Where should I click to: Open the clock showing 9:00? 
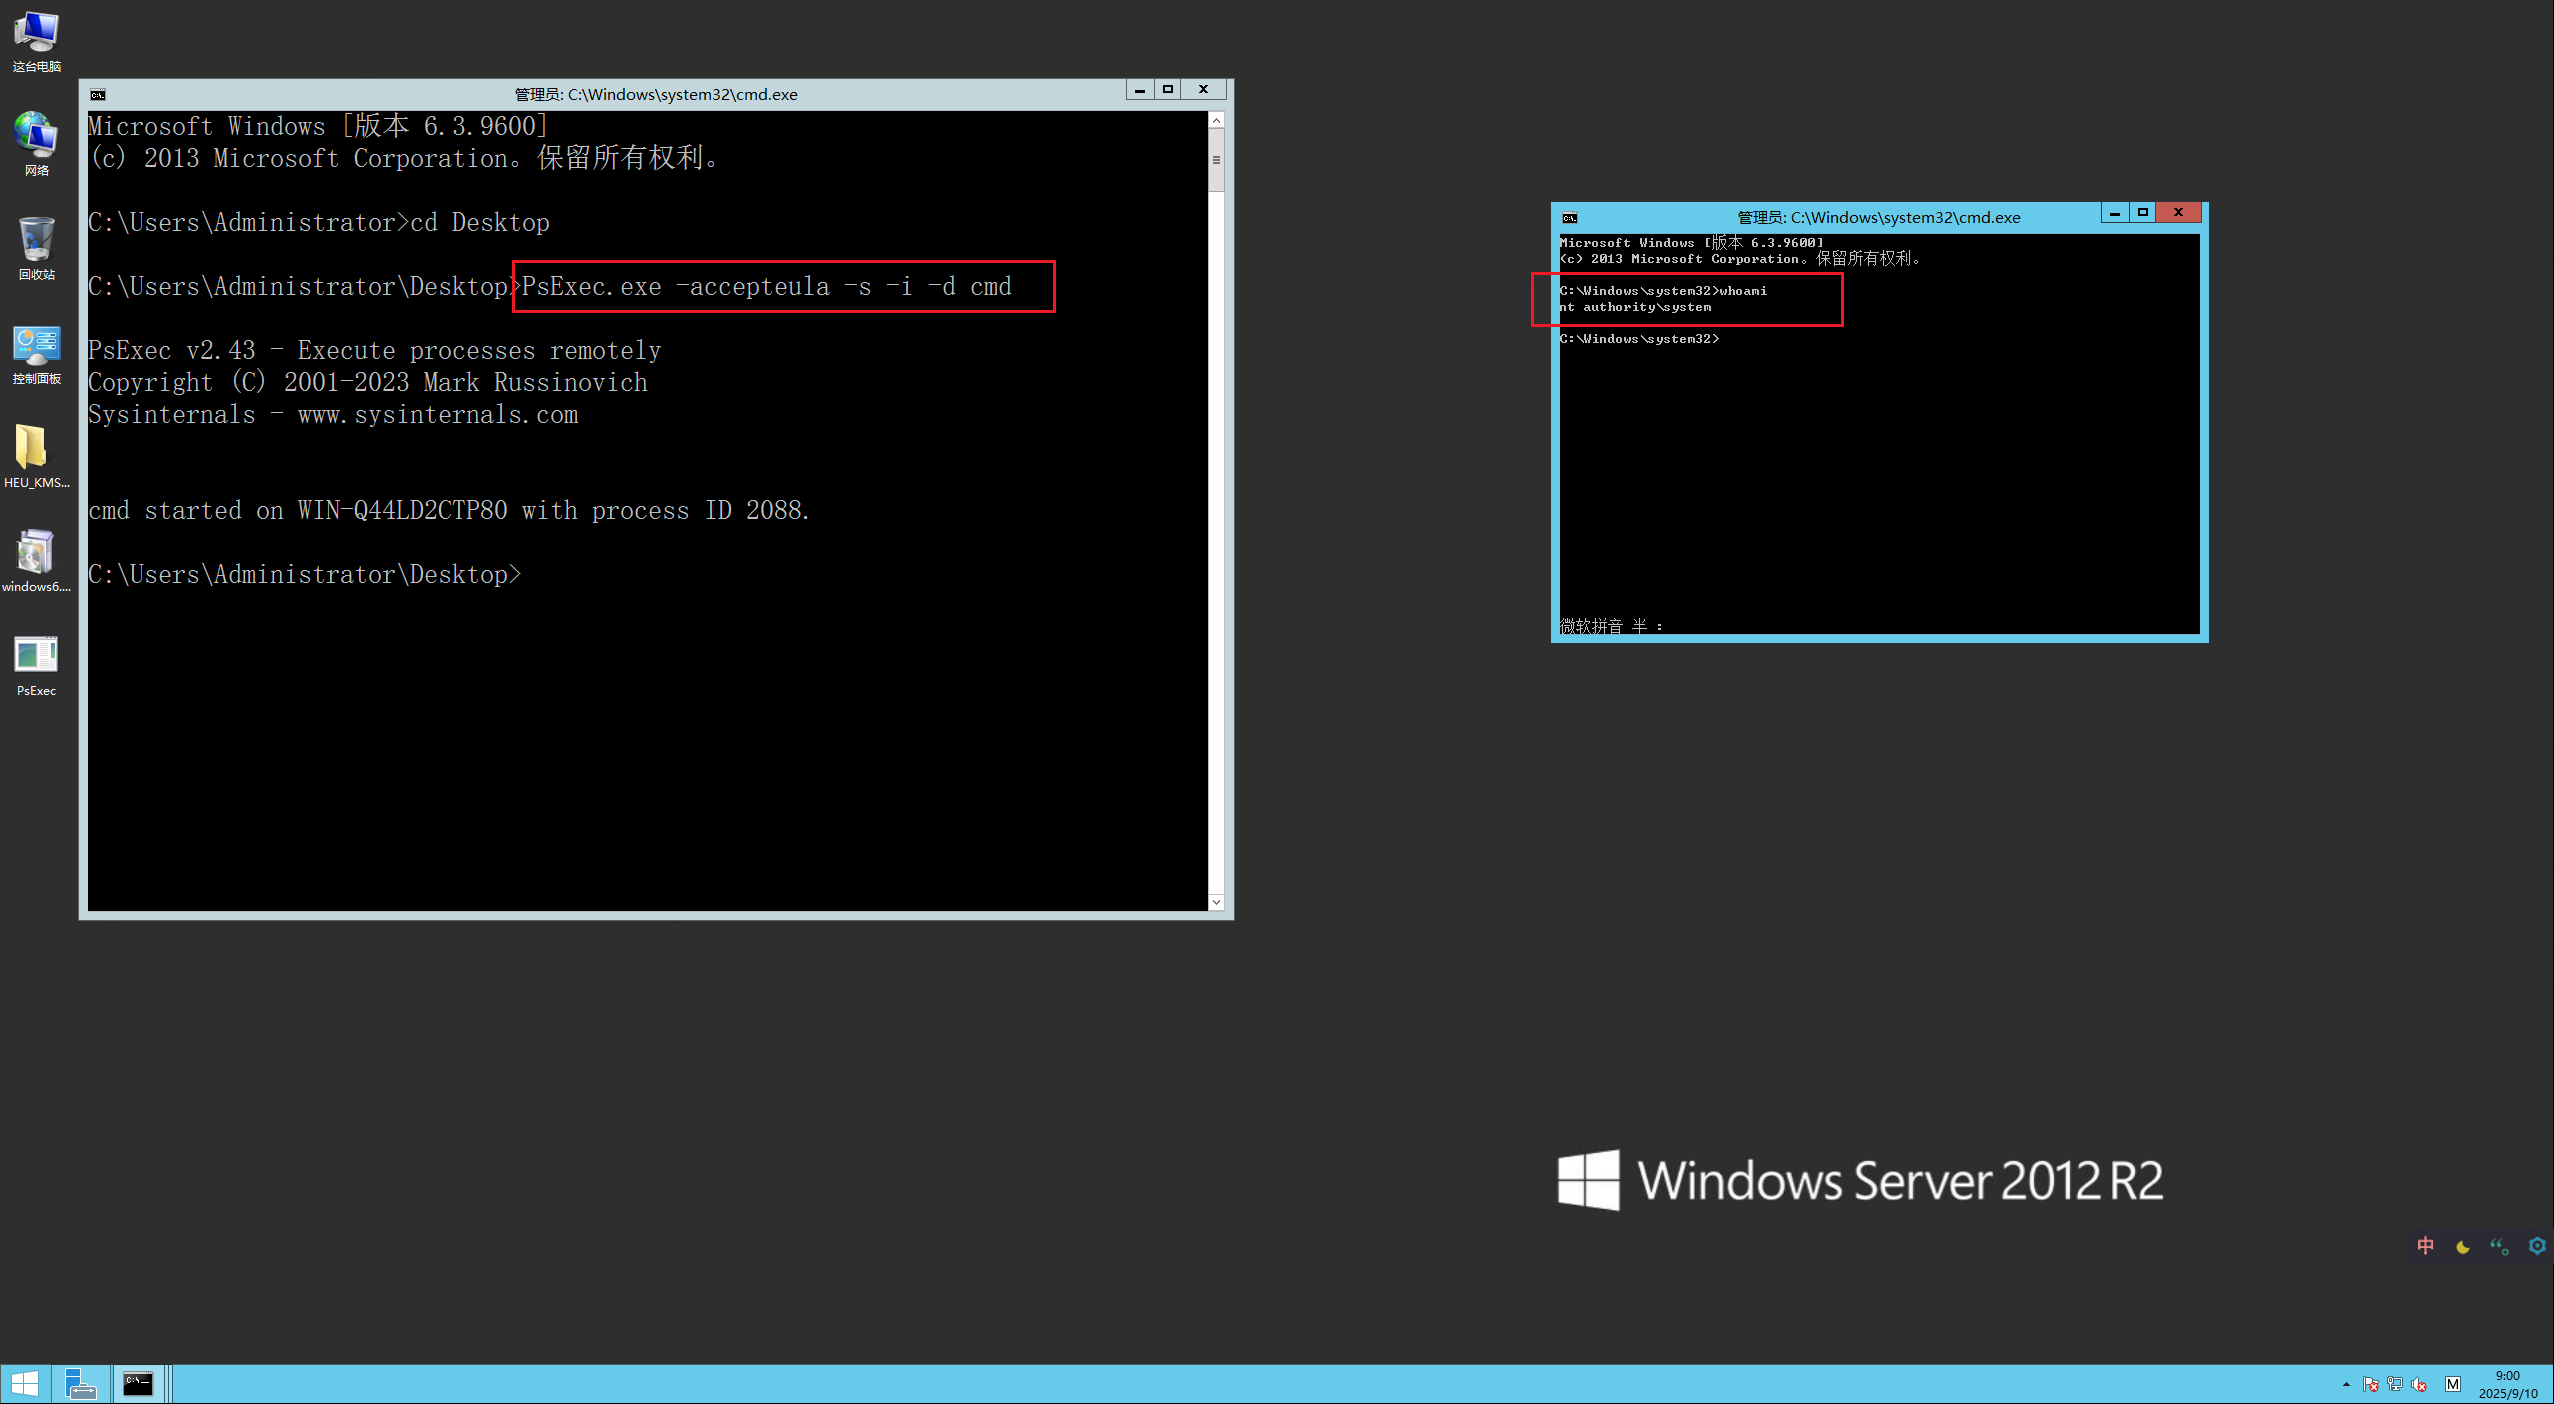click(2507, 1384)
